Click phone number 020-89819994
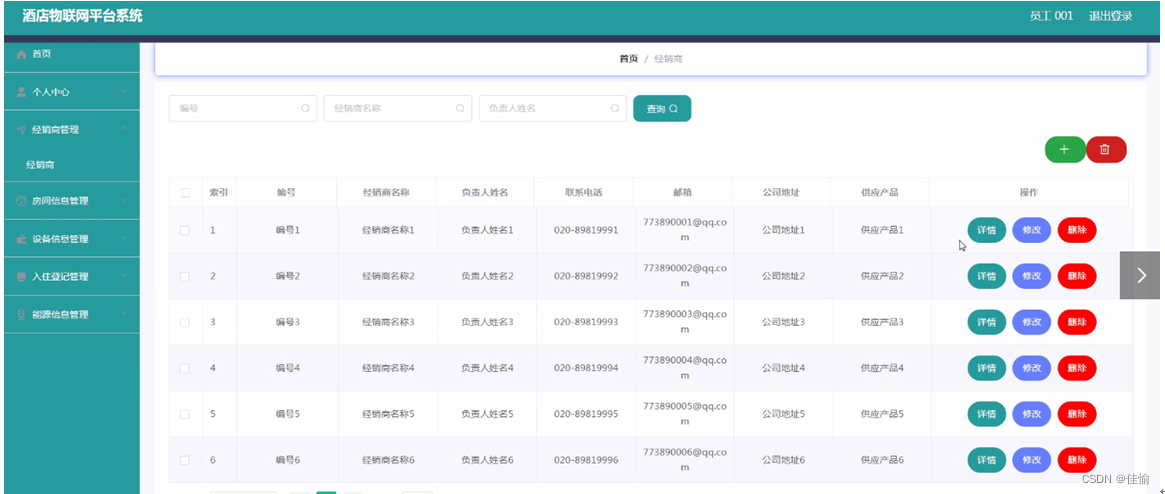This screenshot has width=1165, height=494. 586,368
